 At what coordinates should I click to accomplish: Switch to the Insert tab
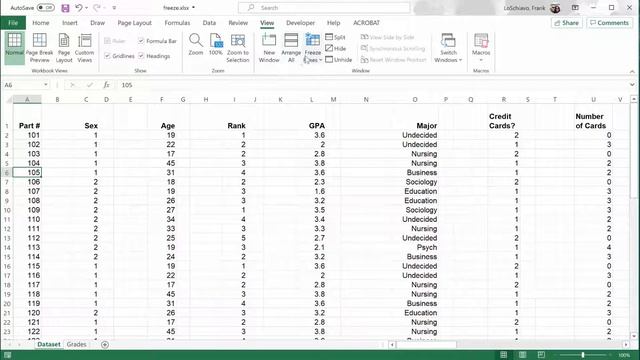coord(70,23)
